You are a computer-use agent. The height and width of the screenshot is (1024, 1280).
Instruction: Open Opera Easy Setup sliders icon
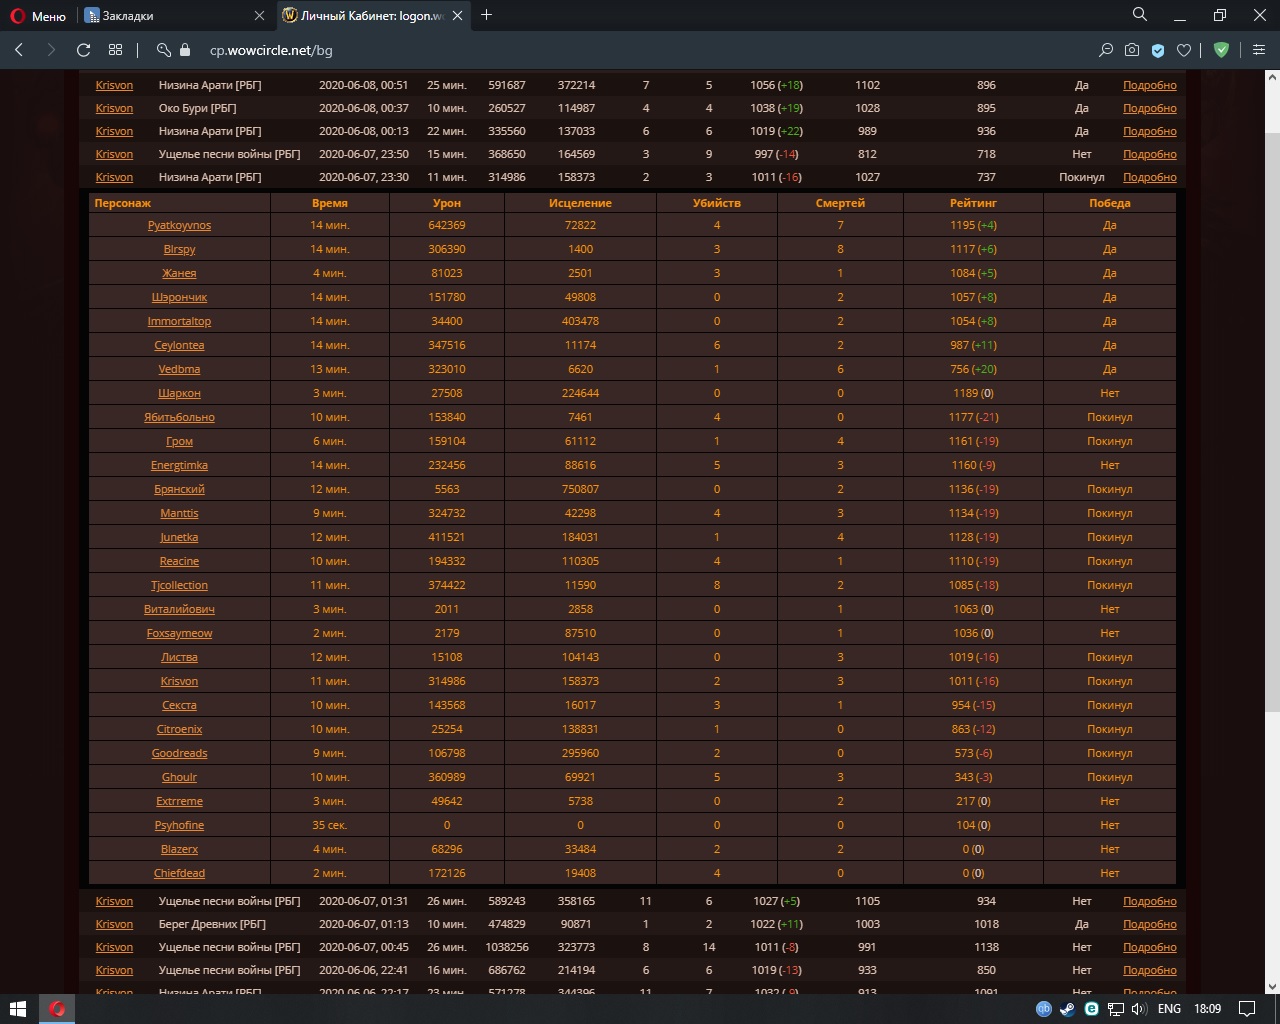(x=1258, y=50)
